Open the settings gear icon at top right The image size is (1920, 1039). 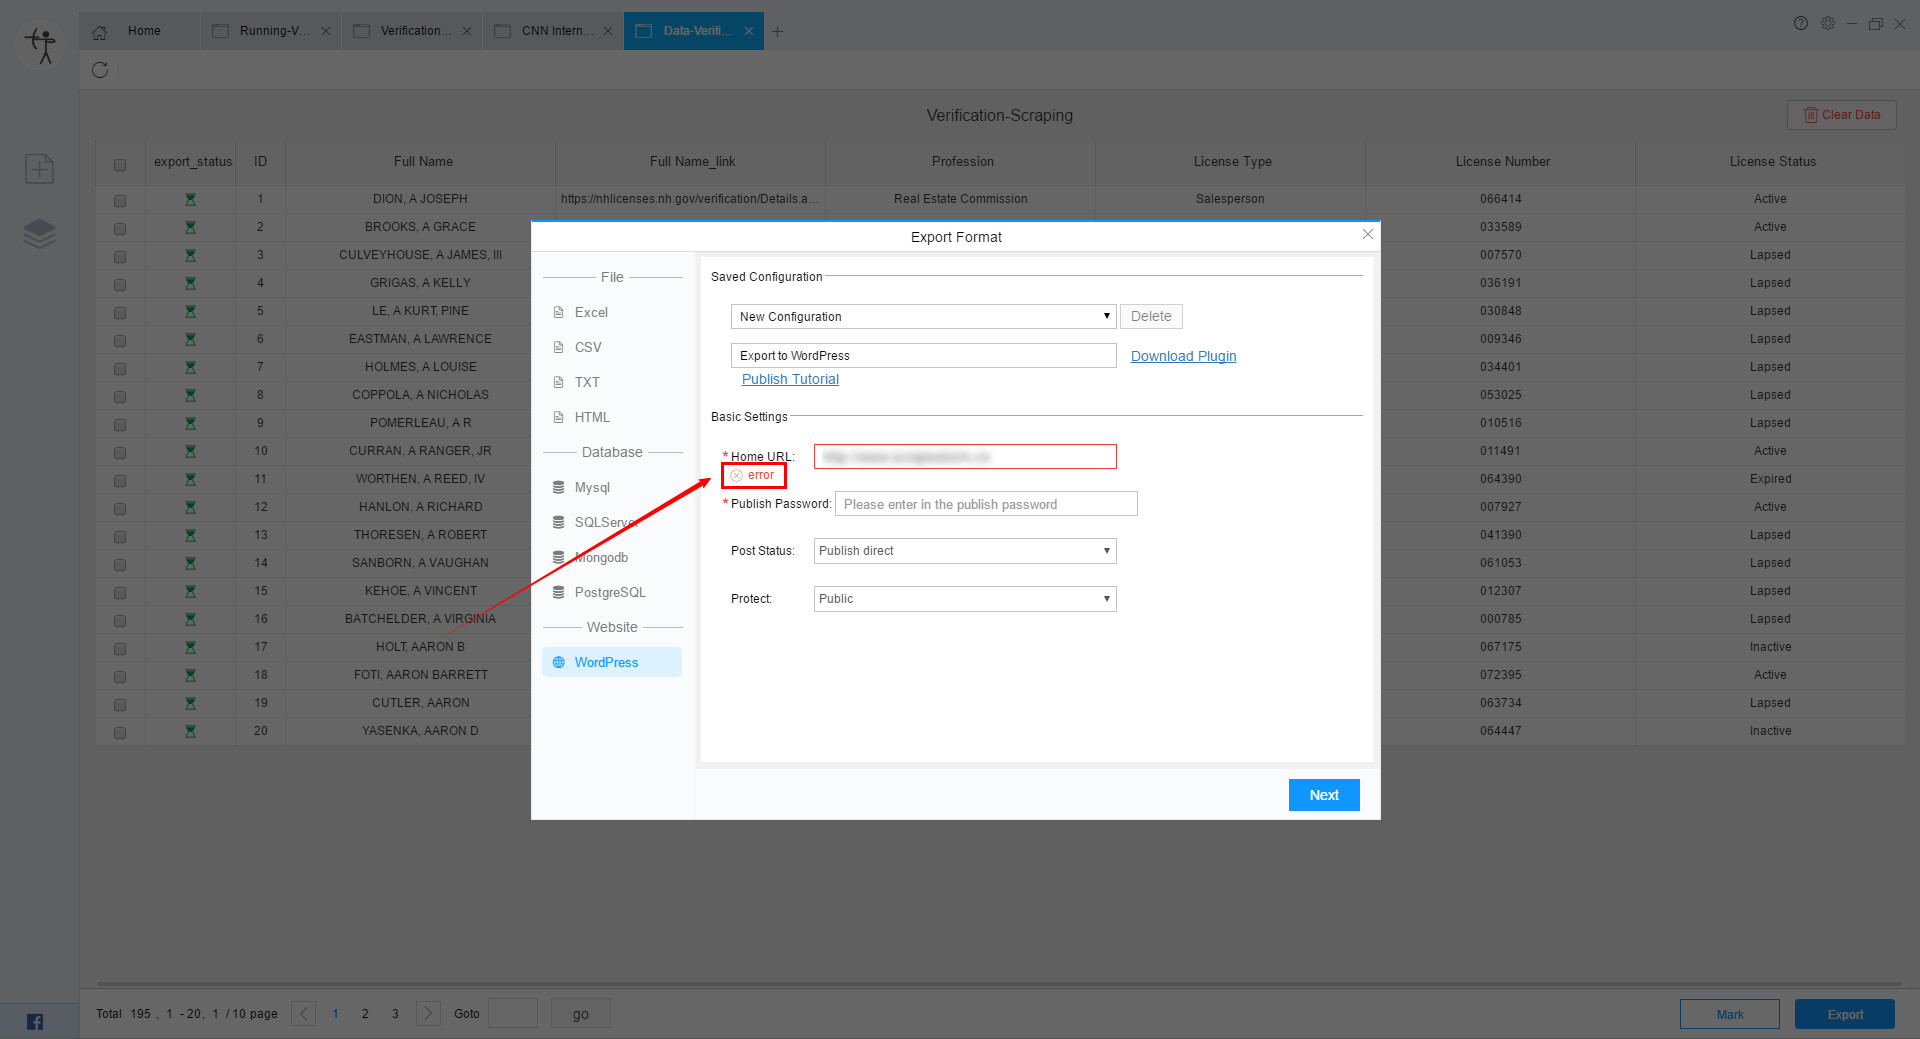(1828, 23)
